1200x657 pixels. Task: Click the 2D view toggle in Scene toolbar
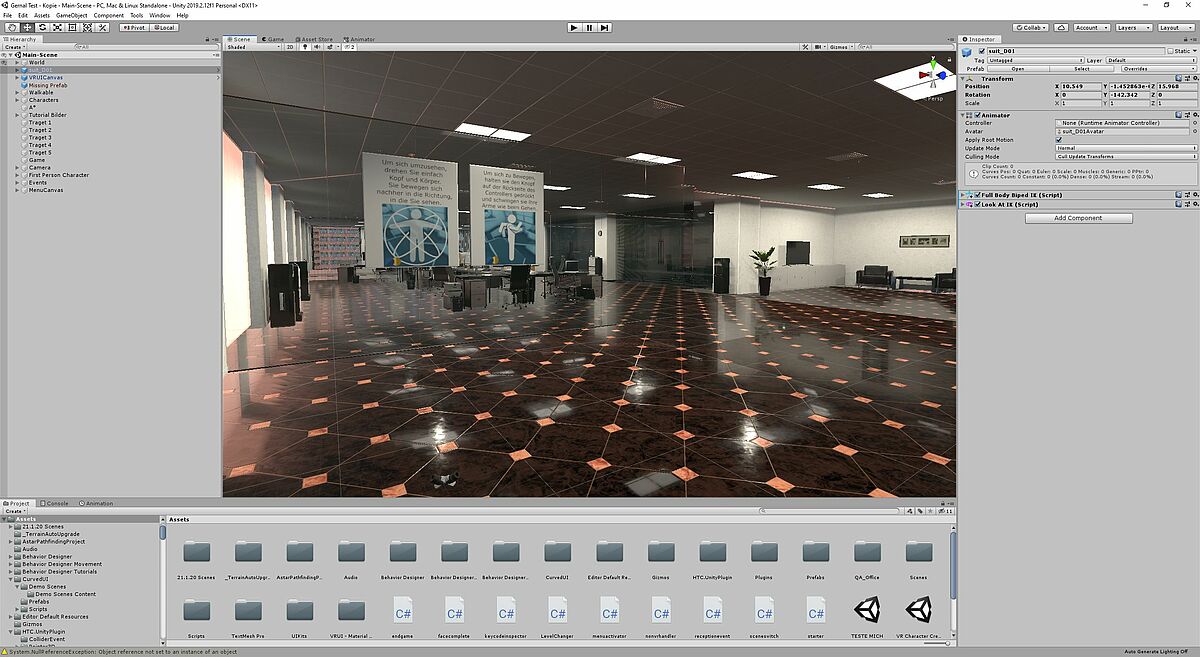pos(291,46)
